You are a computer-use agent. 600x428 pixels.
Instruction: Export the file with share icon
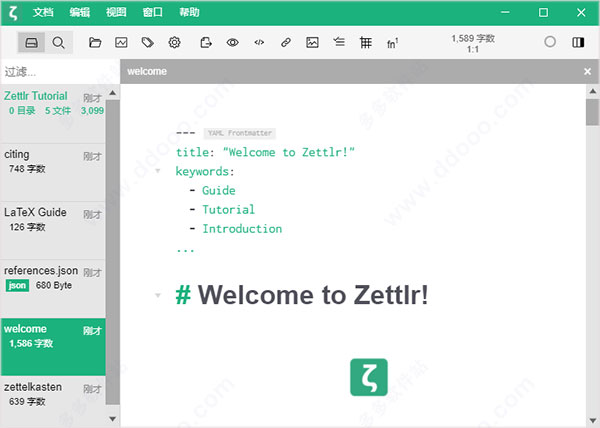[x=206, y=42]
